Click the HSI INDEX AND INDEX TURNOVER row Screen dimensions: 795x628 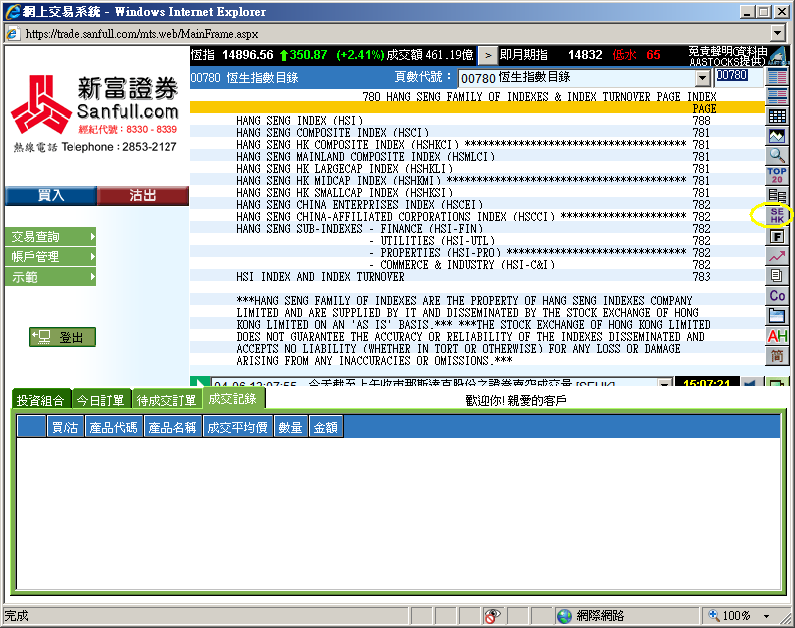[x=477, y=277]
